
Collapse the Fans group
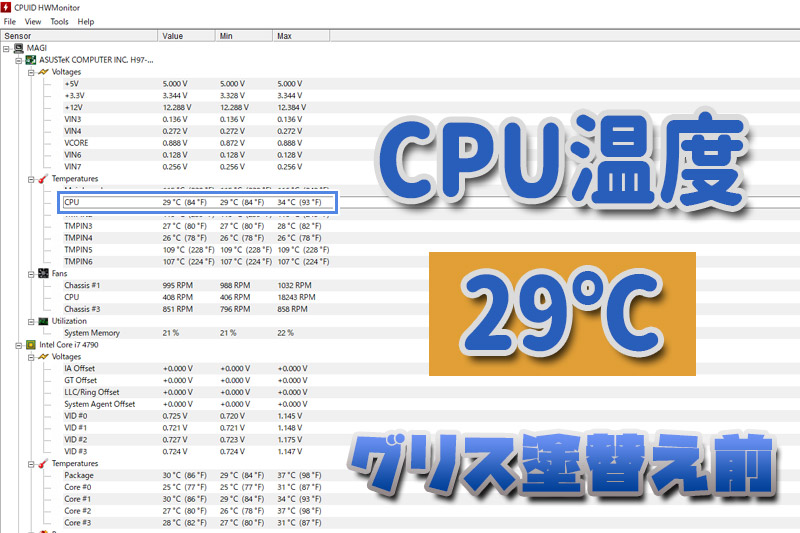[31, 274]
